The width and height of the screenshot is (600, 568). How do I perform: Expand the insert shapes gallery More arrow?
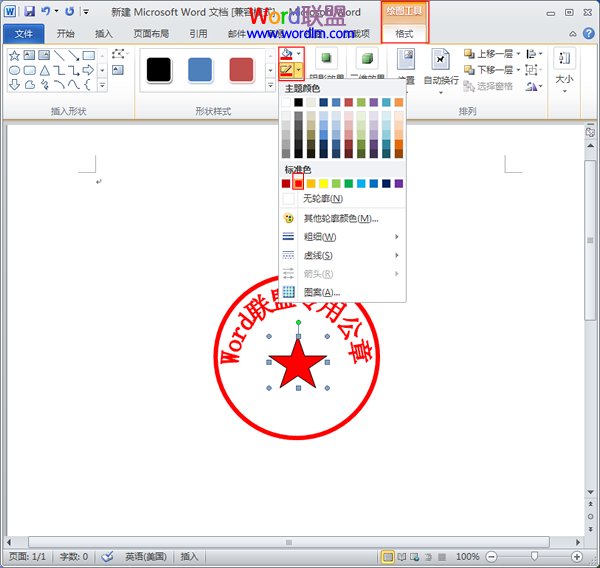102,85
